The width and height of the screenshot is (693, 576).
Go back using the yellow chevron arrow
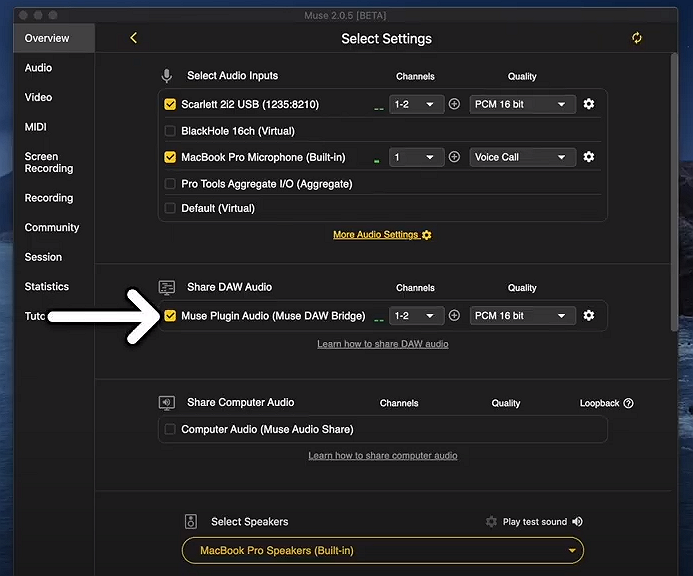click(x=133, y=38)
